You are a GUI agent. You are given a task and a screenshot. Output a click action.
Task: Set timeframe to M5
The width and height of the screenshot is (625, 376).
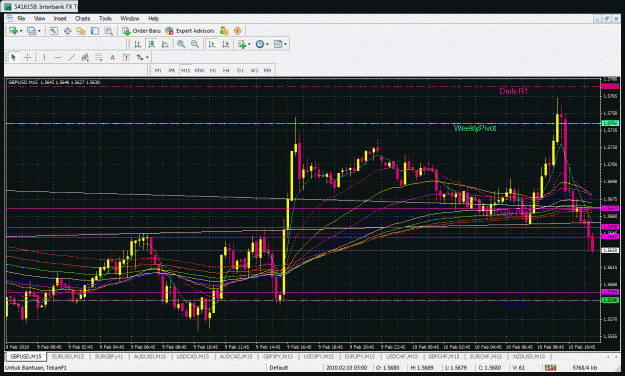tap(172, 70)
